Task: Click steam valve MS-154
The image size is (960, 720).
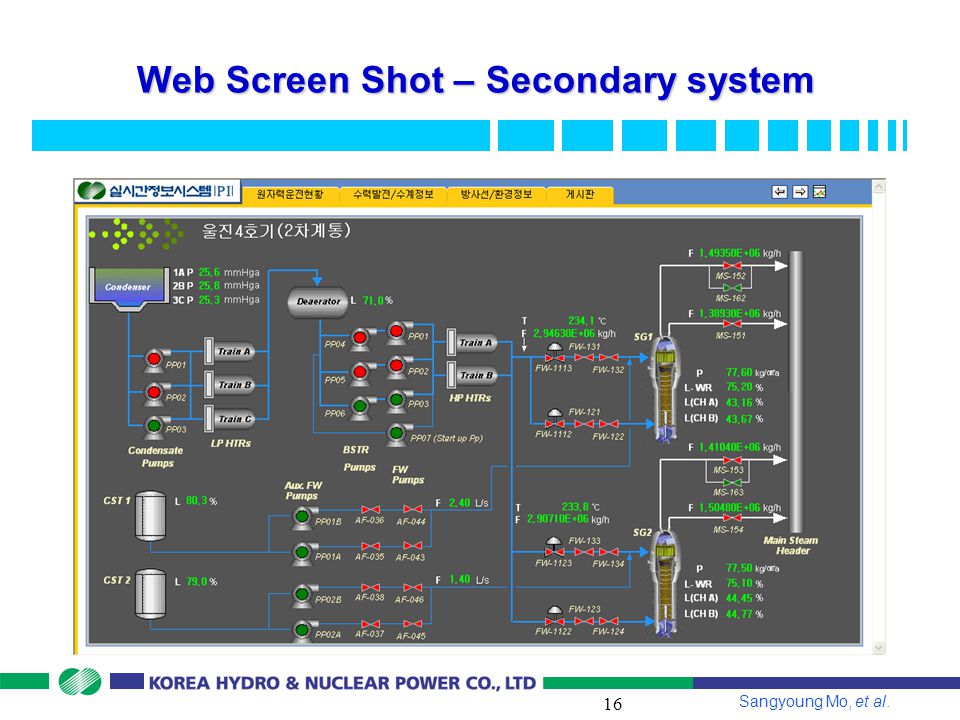Action: 732,518
